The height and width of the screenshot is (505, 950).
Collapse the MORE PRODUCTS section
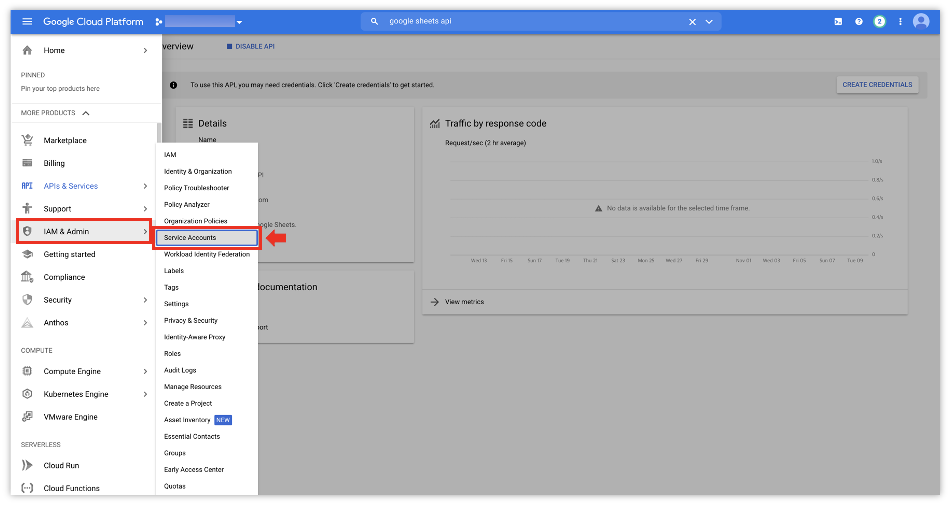[x=85, y=113]
